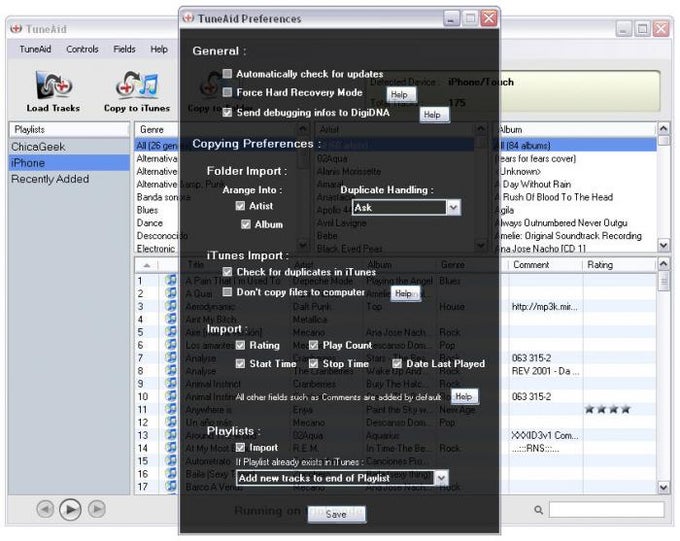Click in the search input field
The height and width of the screenshot is (541, 680).
[606, 510]
